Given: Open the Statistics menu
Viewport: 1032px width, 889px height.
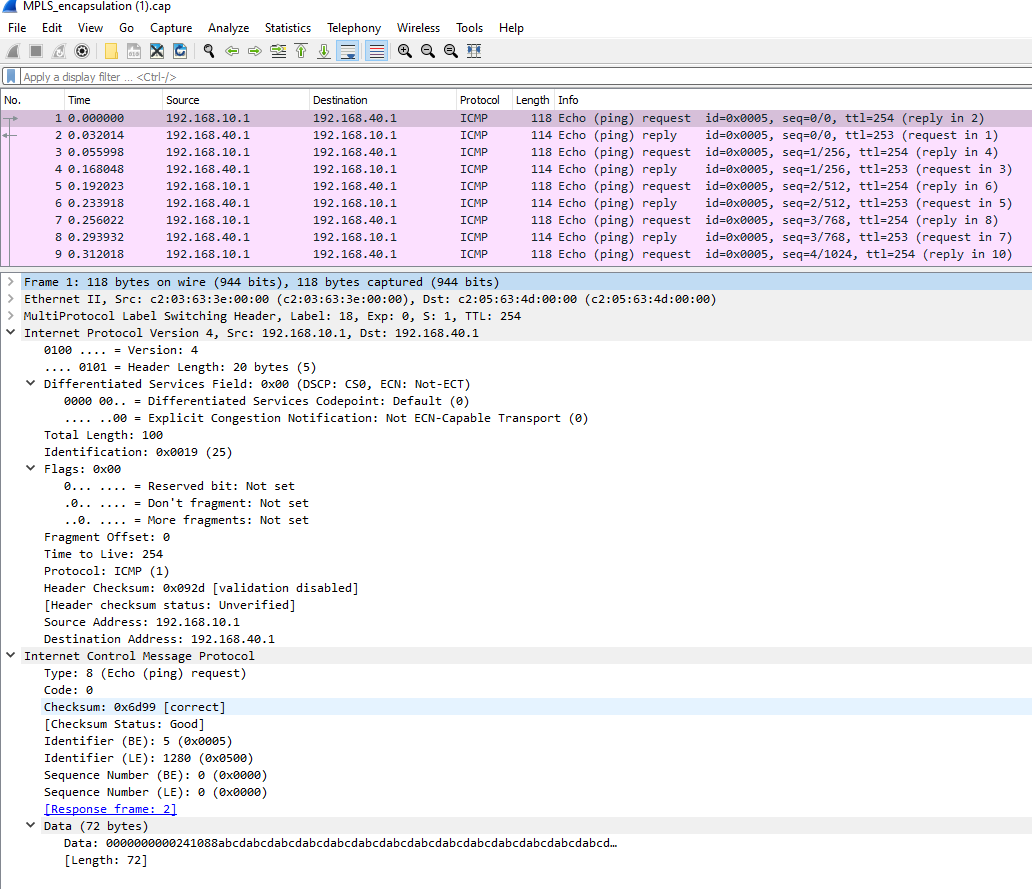Looking at the screenshot, I should point(288,27).
